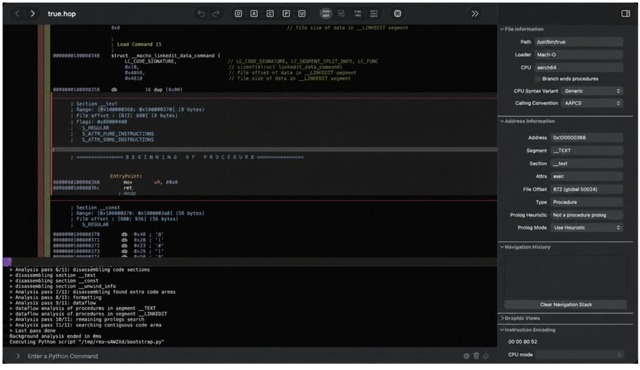Mark selection as Undefined (U)
Image resolution: width=640 pixels, height=370 pixels.
click(x=302, y=14)
